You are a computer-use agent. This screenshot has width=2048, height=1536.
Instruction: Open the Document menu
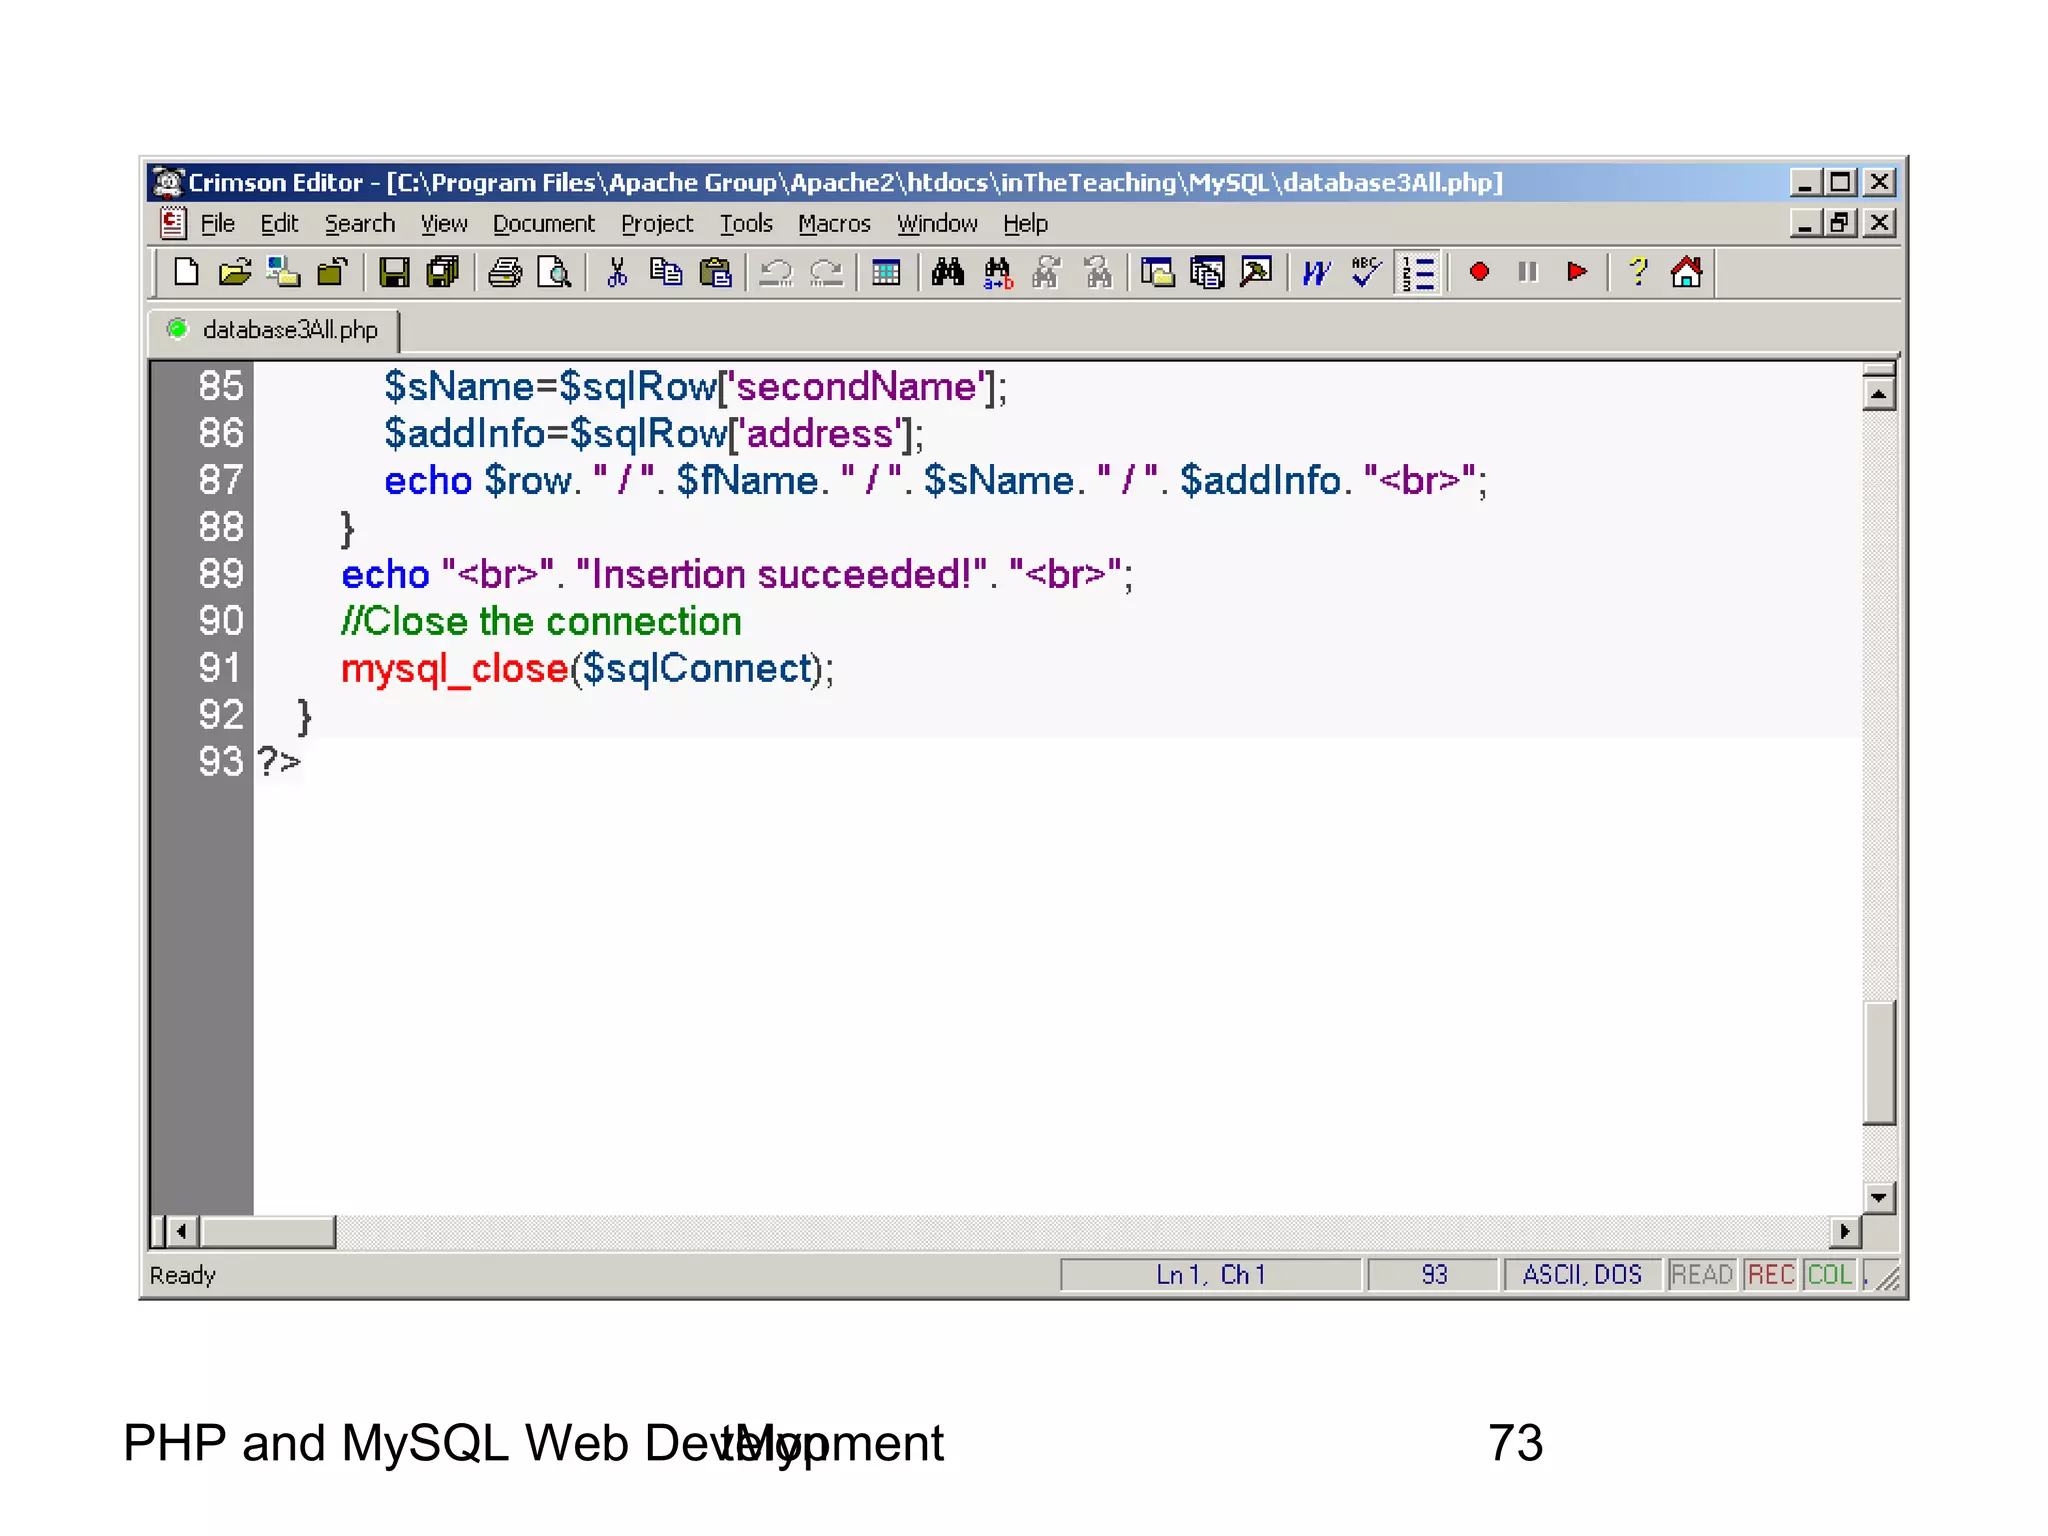click(x=544, y=224)
